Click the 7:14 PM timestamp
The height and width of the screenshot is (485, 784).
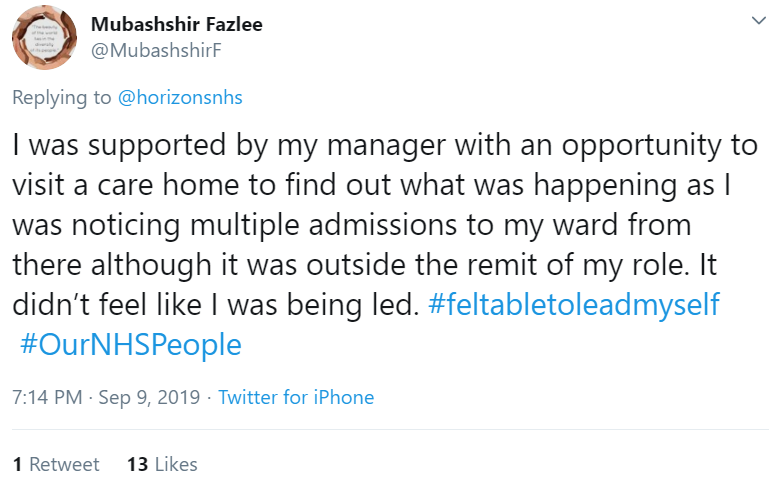click(47, 397)
